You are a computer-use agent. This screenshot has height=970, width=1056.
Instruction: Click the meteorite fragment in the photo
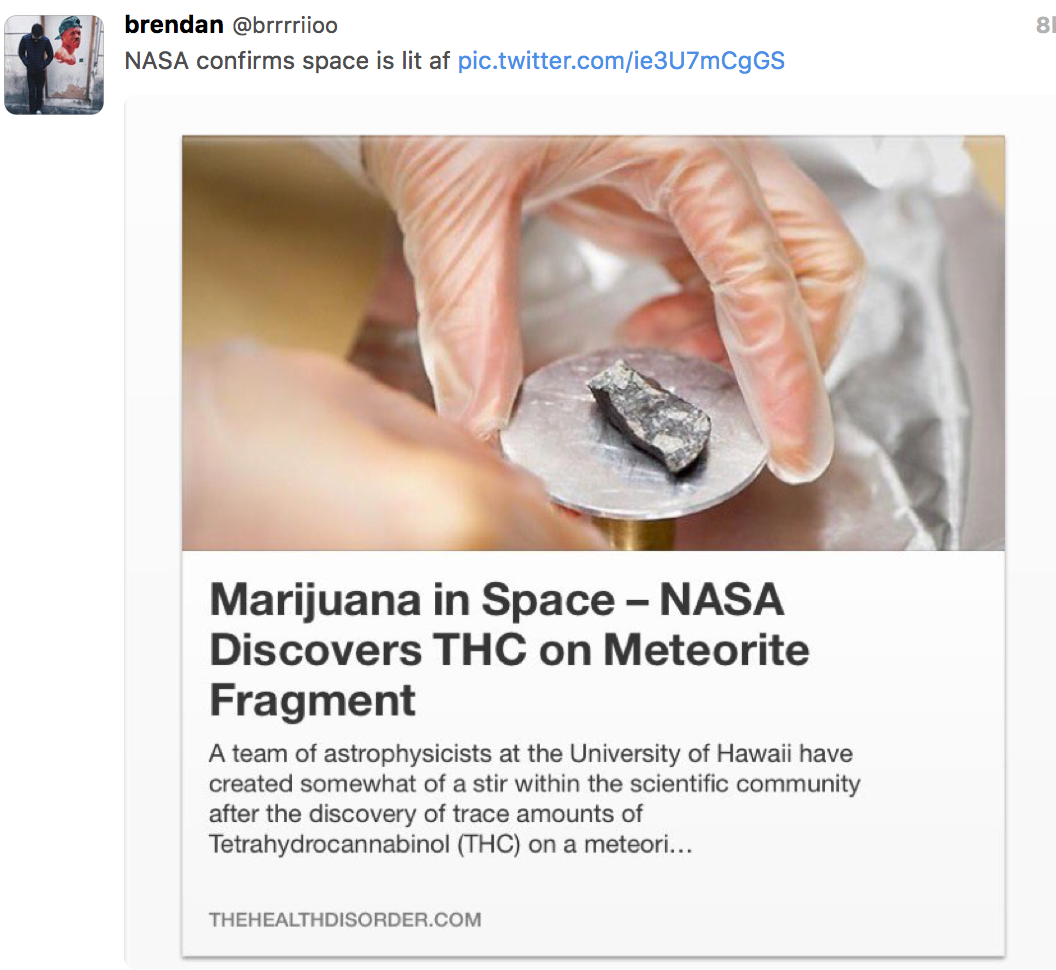tap(650, 414)
